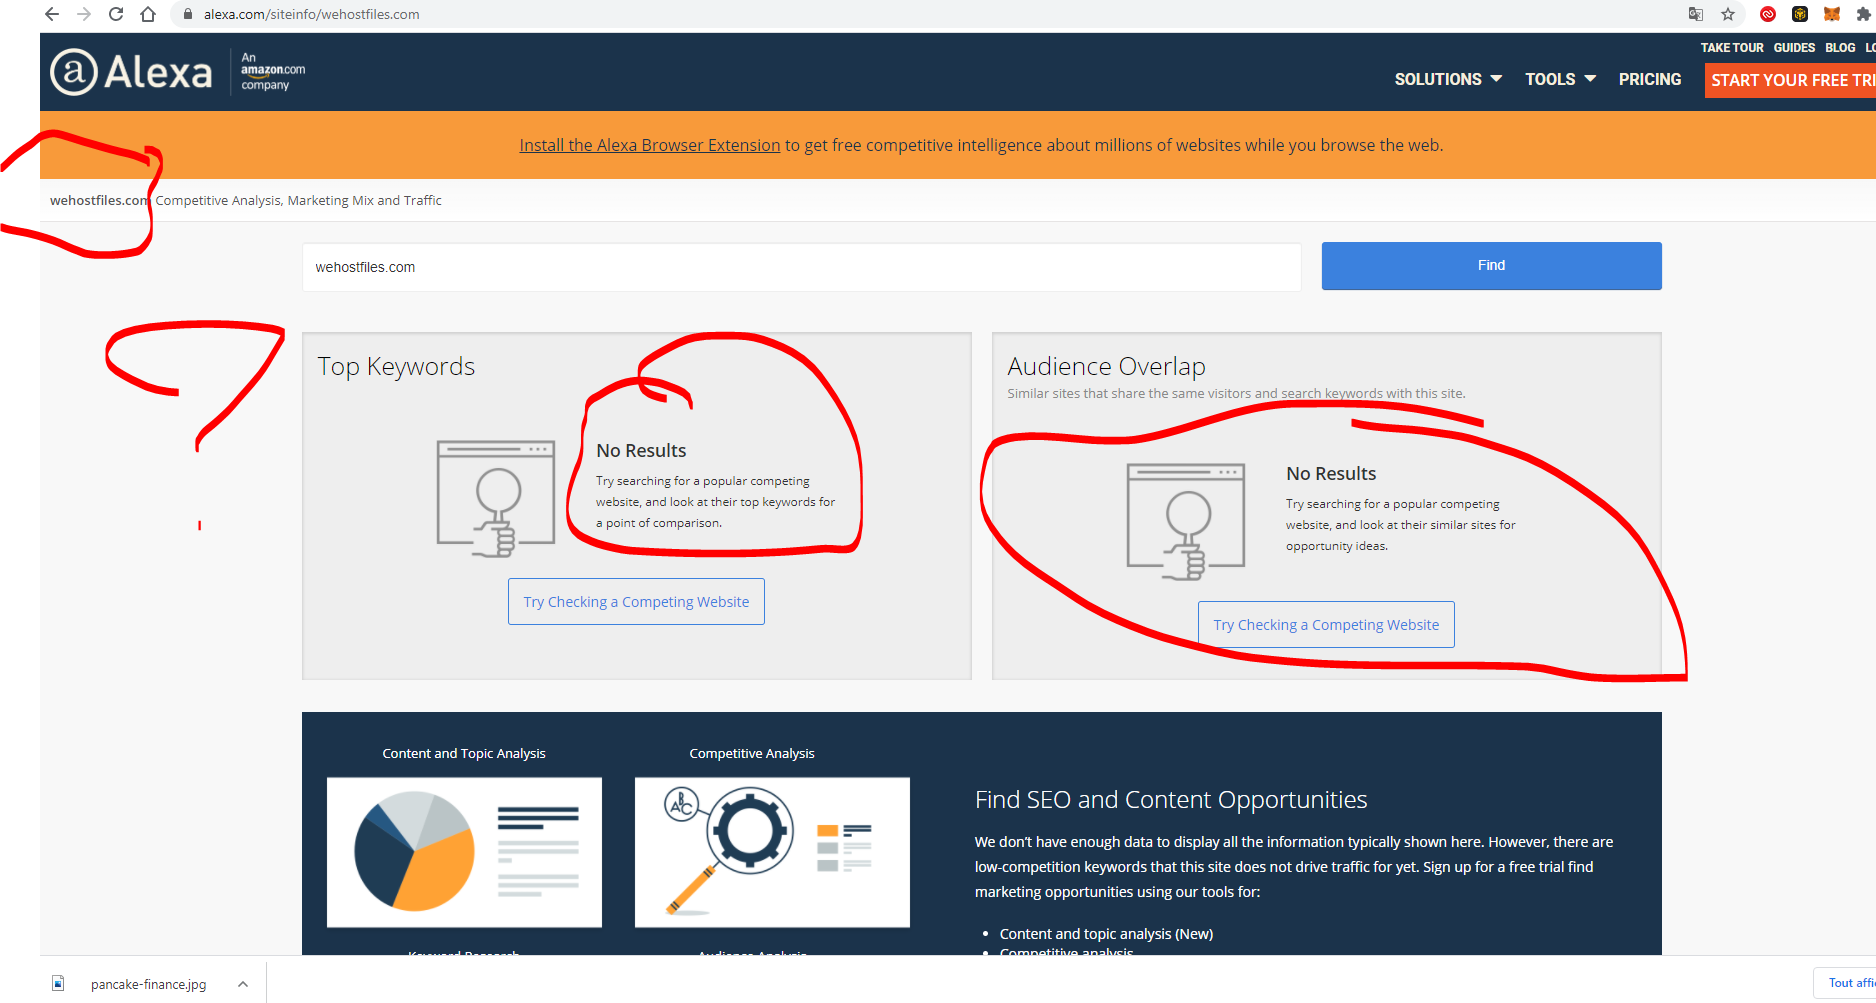Focus the wehostfiles.com search field

pyautogui.click(x=802, y=267)
